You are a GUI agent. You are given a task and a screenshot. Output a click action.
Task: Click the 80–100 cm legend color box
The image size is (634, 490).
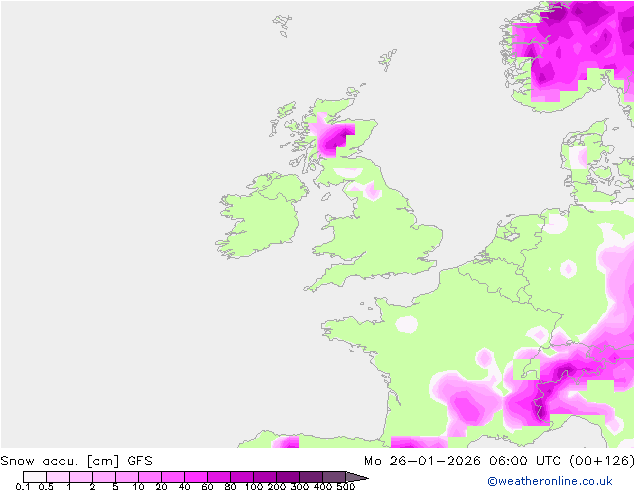pyautogui.click(x=242, y=477)
